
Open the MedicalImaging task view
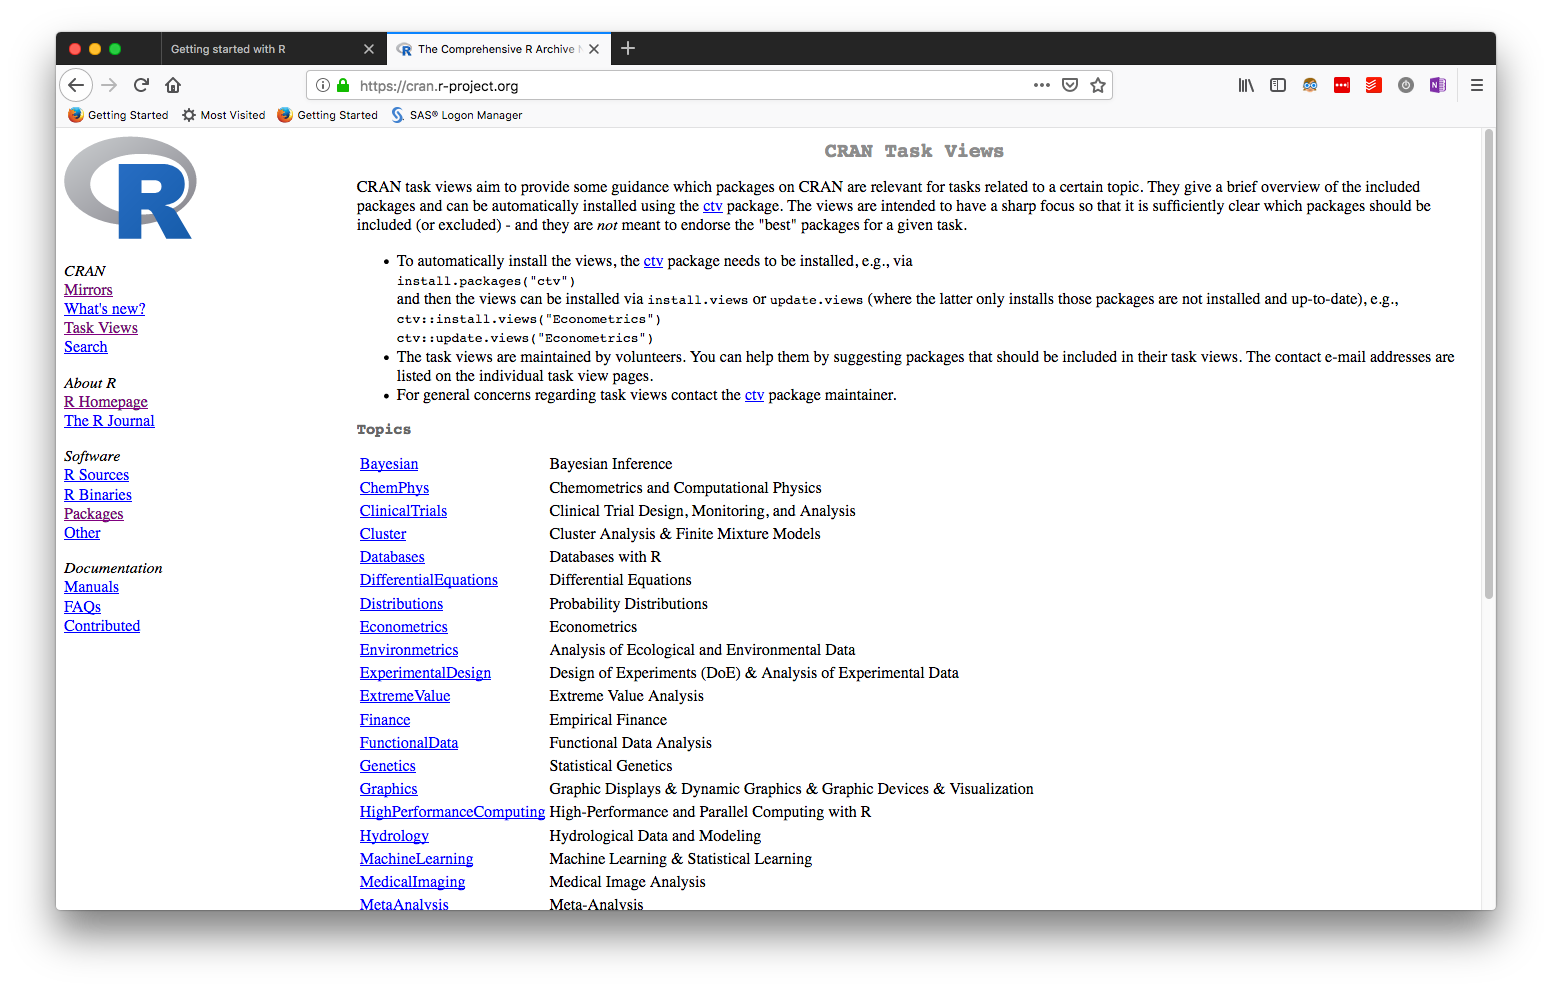(x=412, y=882)
